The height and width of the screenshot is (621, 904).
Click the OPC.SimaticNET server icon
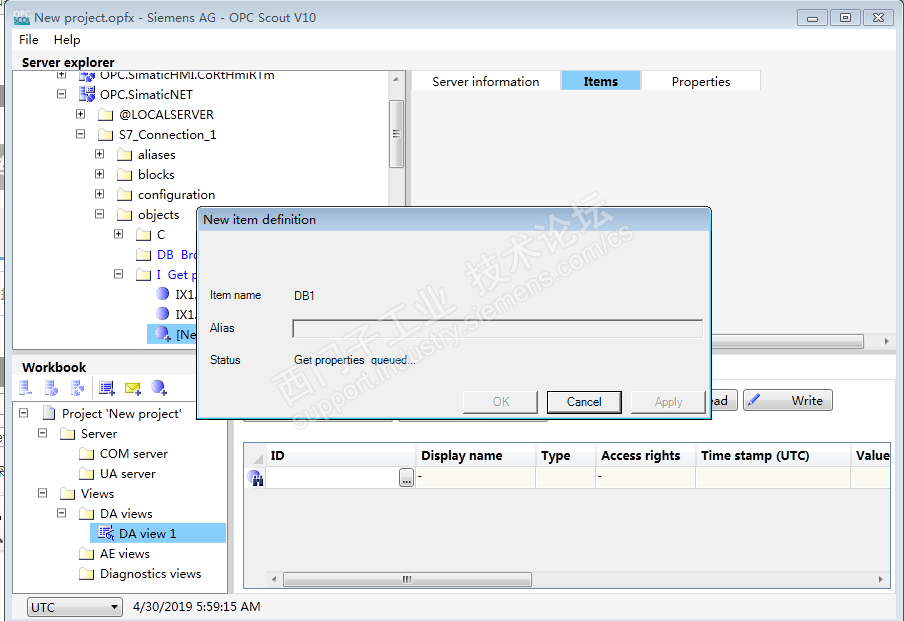(x=87, y=94)
